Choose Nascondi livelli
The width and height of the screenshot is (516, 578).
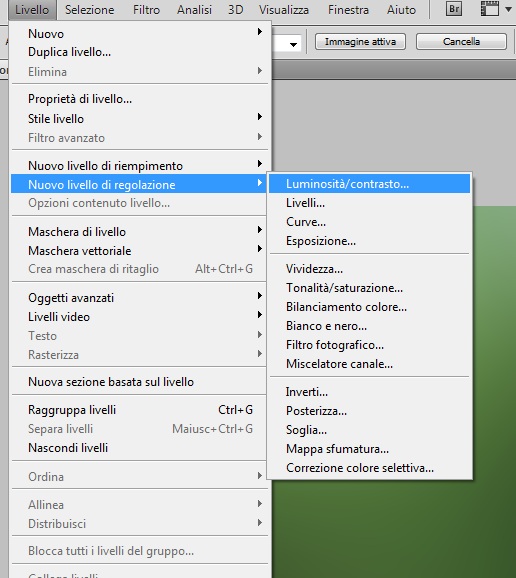(x=140, y=448)
